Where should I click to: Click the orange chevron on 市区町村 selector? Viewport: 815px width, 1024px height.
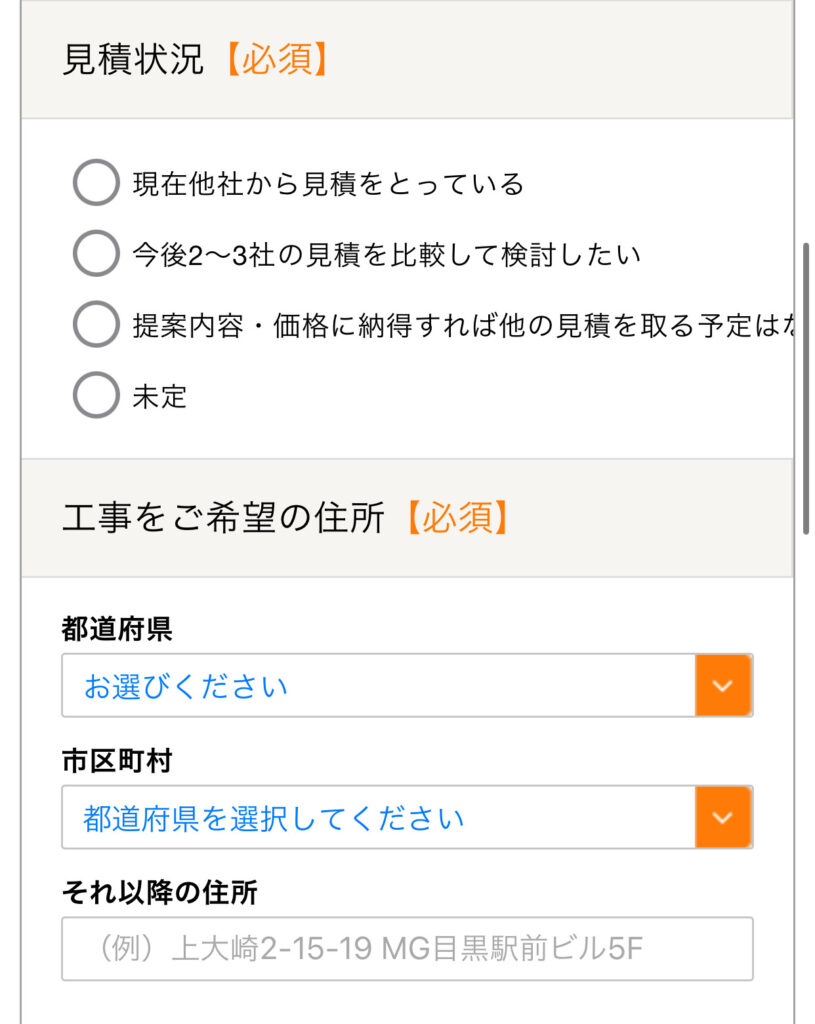click(722, 817)
